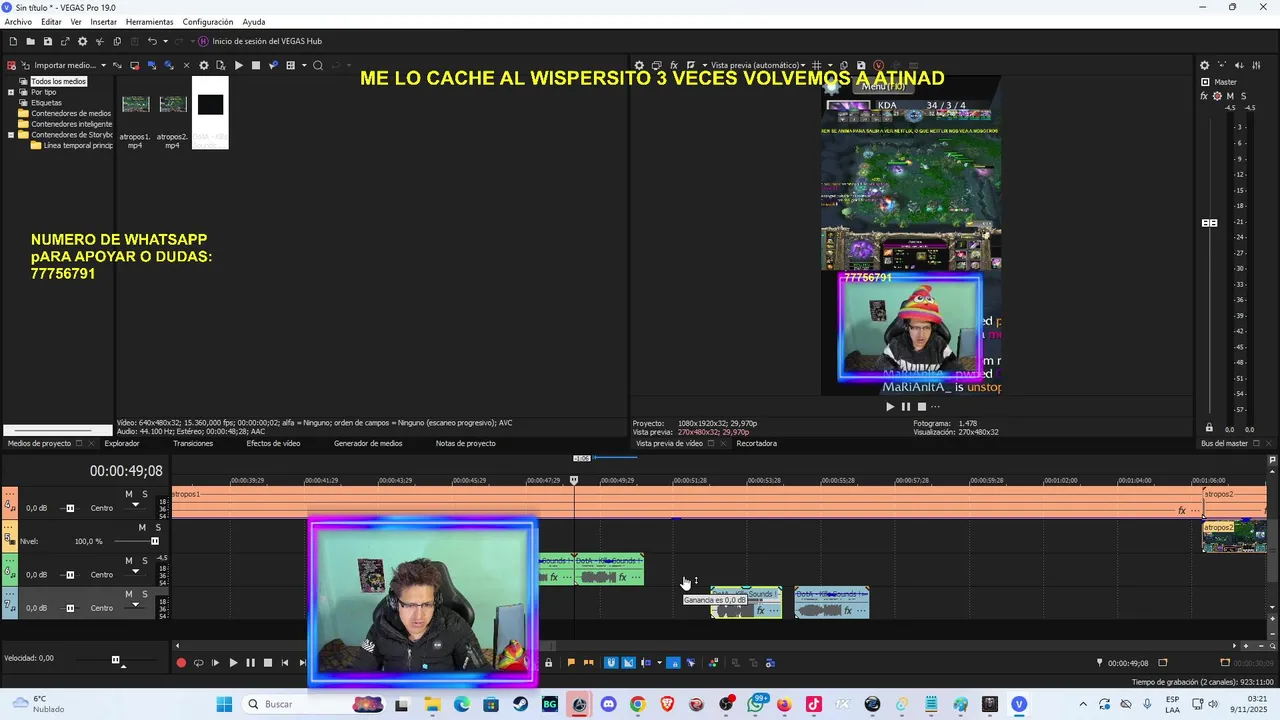
Task: Mute track 5 with M button
Action: pos(142,527)
